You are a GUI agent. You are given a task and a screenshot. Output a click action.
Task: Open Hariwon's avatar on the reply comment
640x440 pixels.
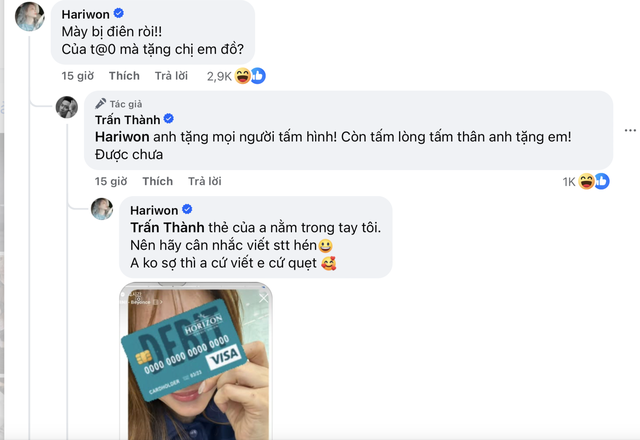tap(102, 209)
